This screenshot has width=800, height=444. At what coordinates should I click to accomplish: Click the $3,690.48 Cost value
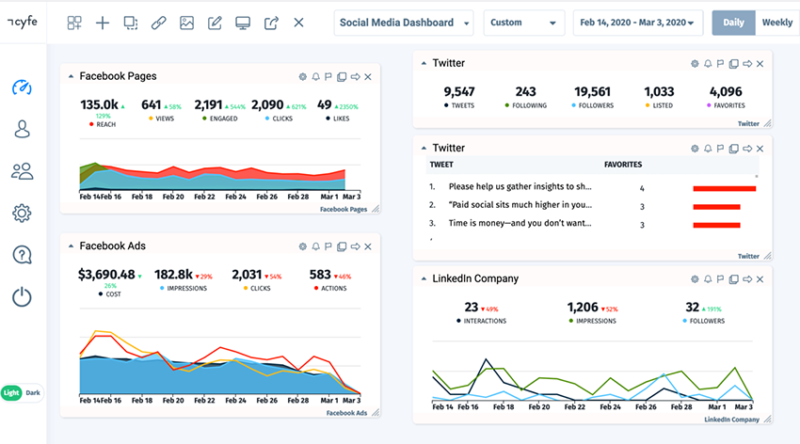(106, 275)
